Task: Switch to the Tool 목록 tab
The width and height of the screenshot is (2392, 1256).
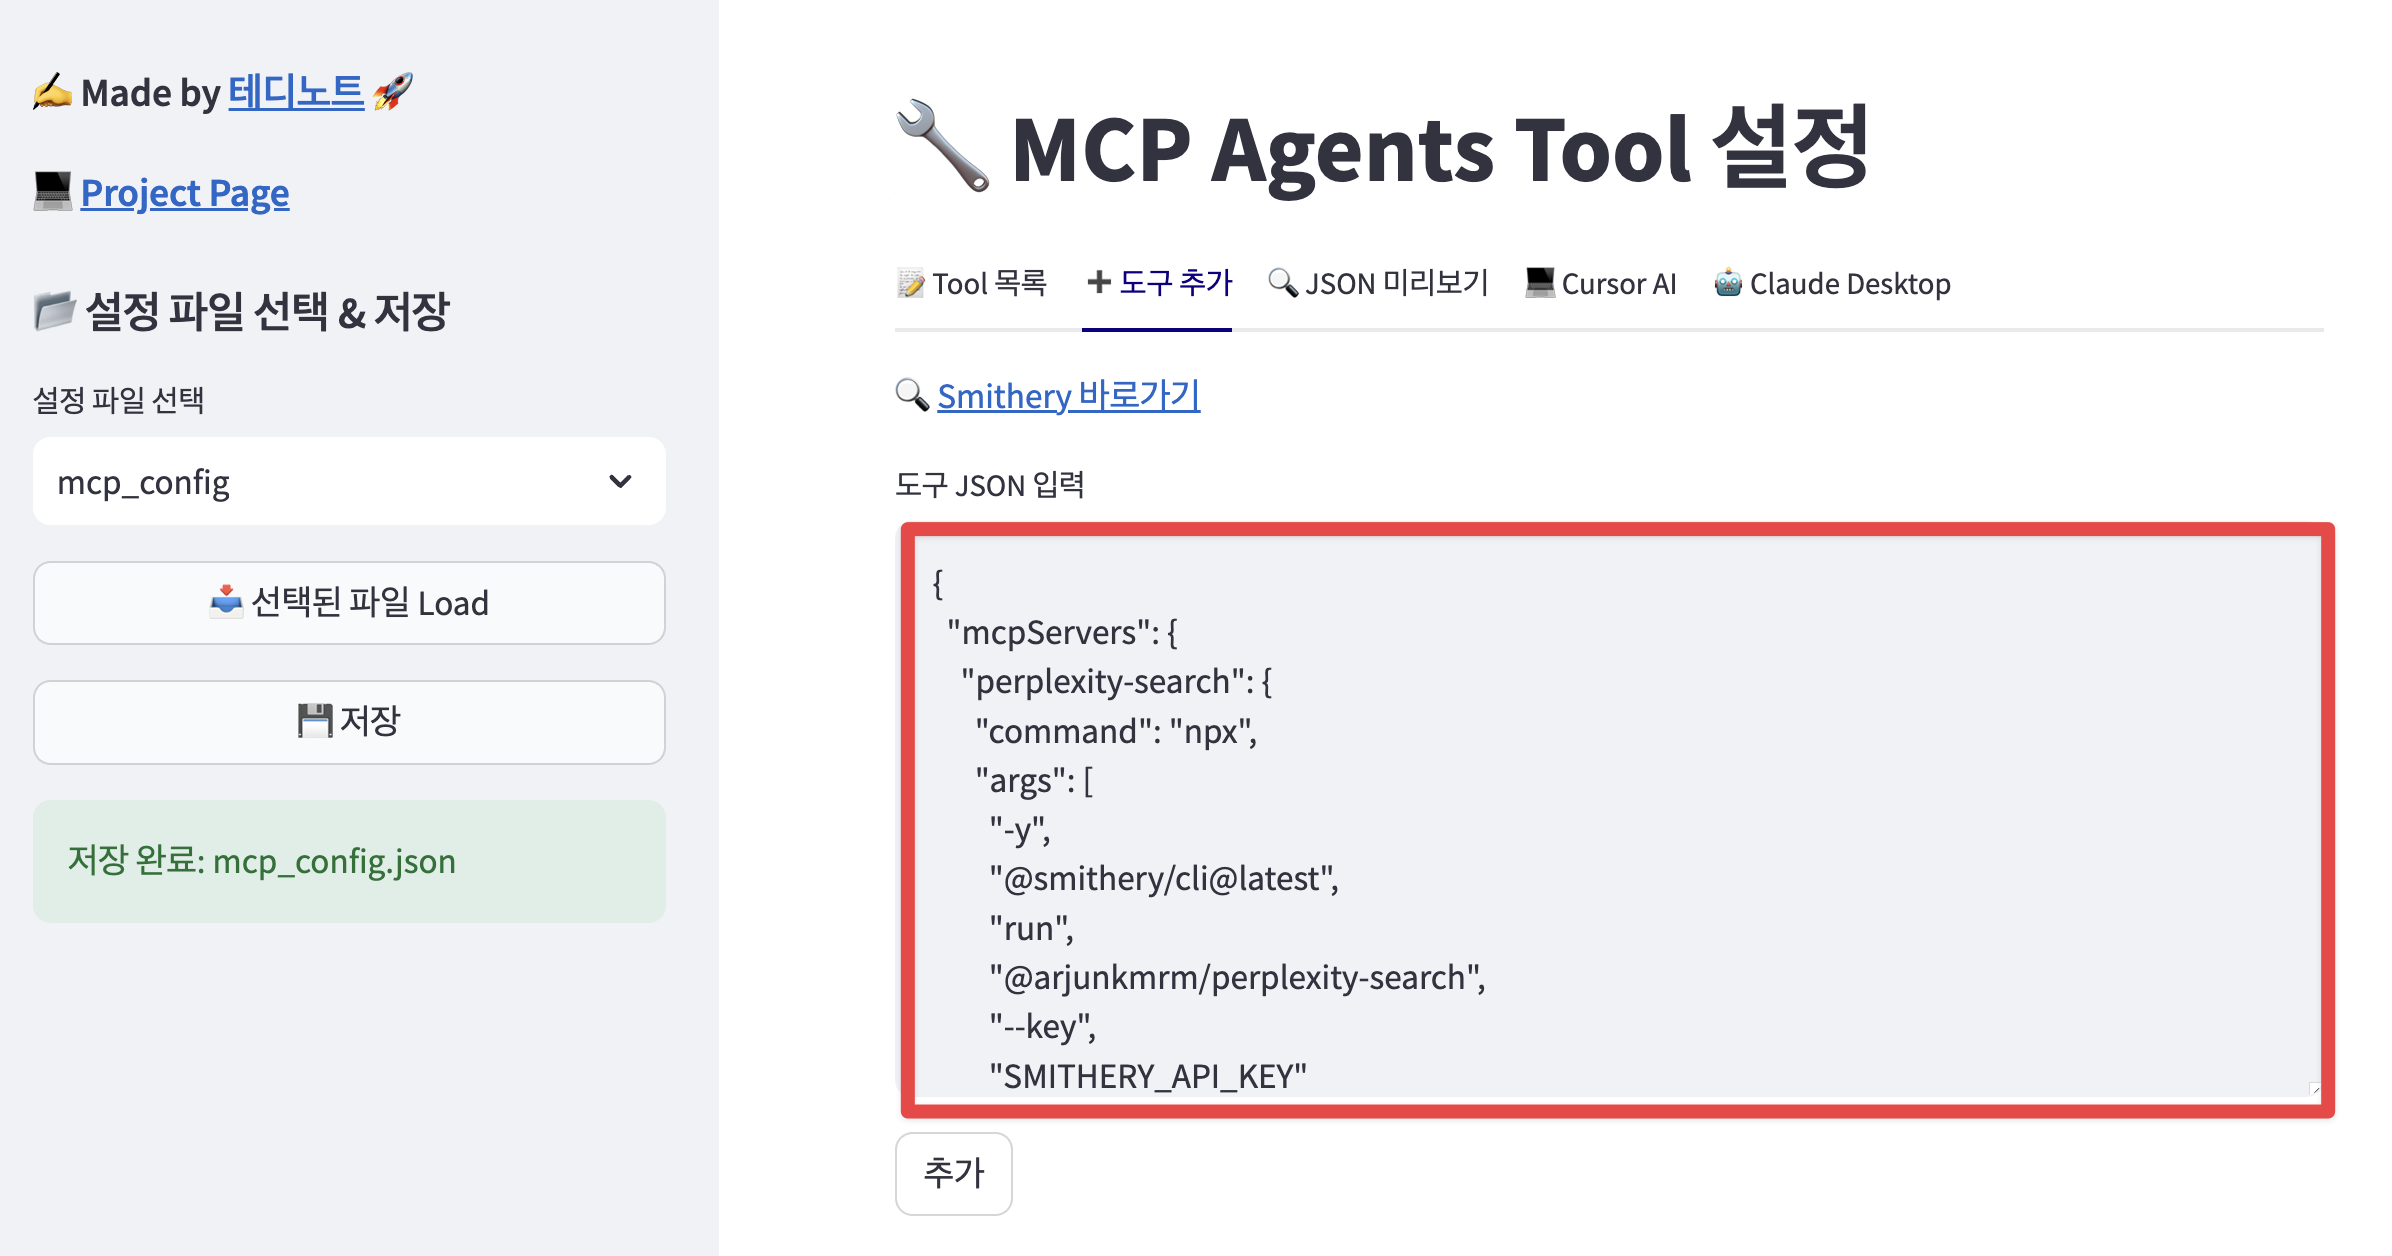Action: click(972, 284)
